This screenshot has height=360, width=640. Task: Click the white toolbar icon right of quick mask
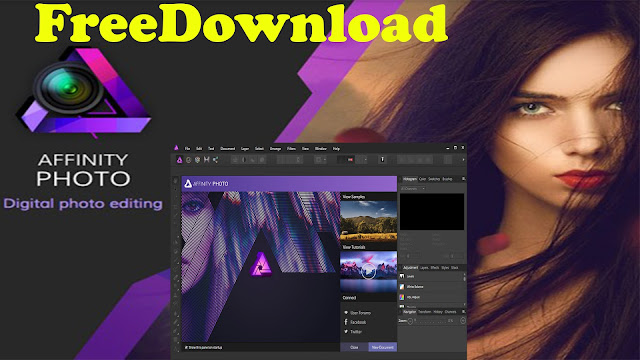382,160
